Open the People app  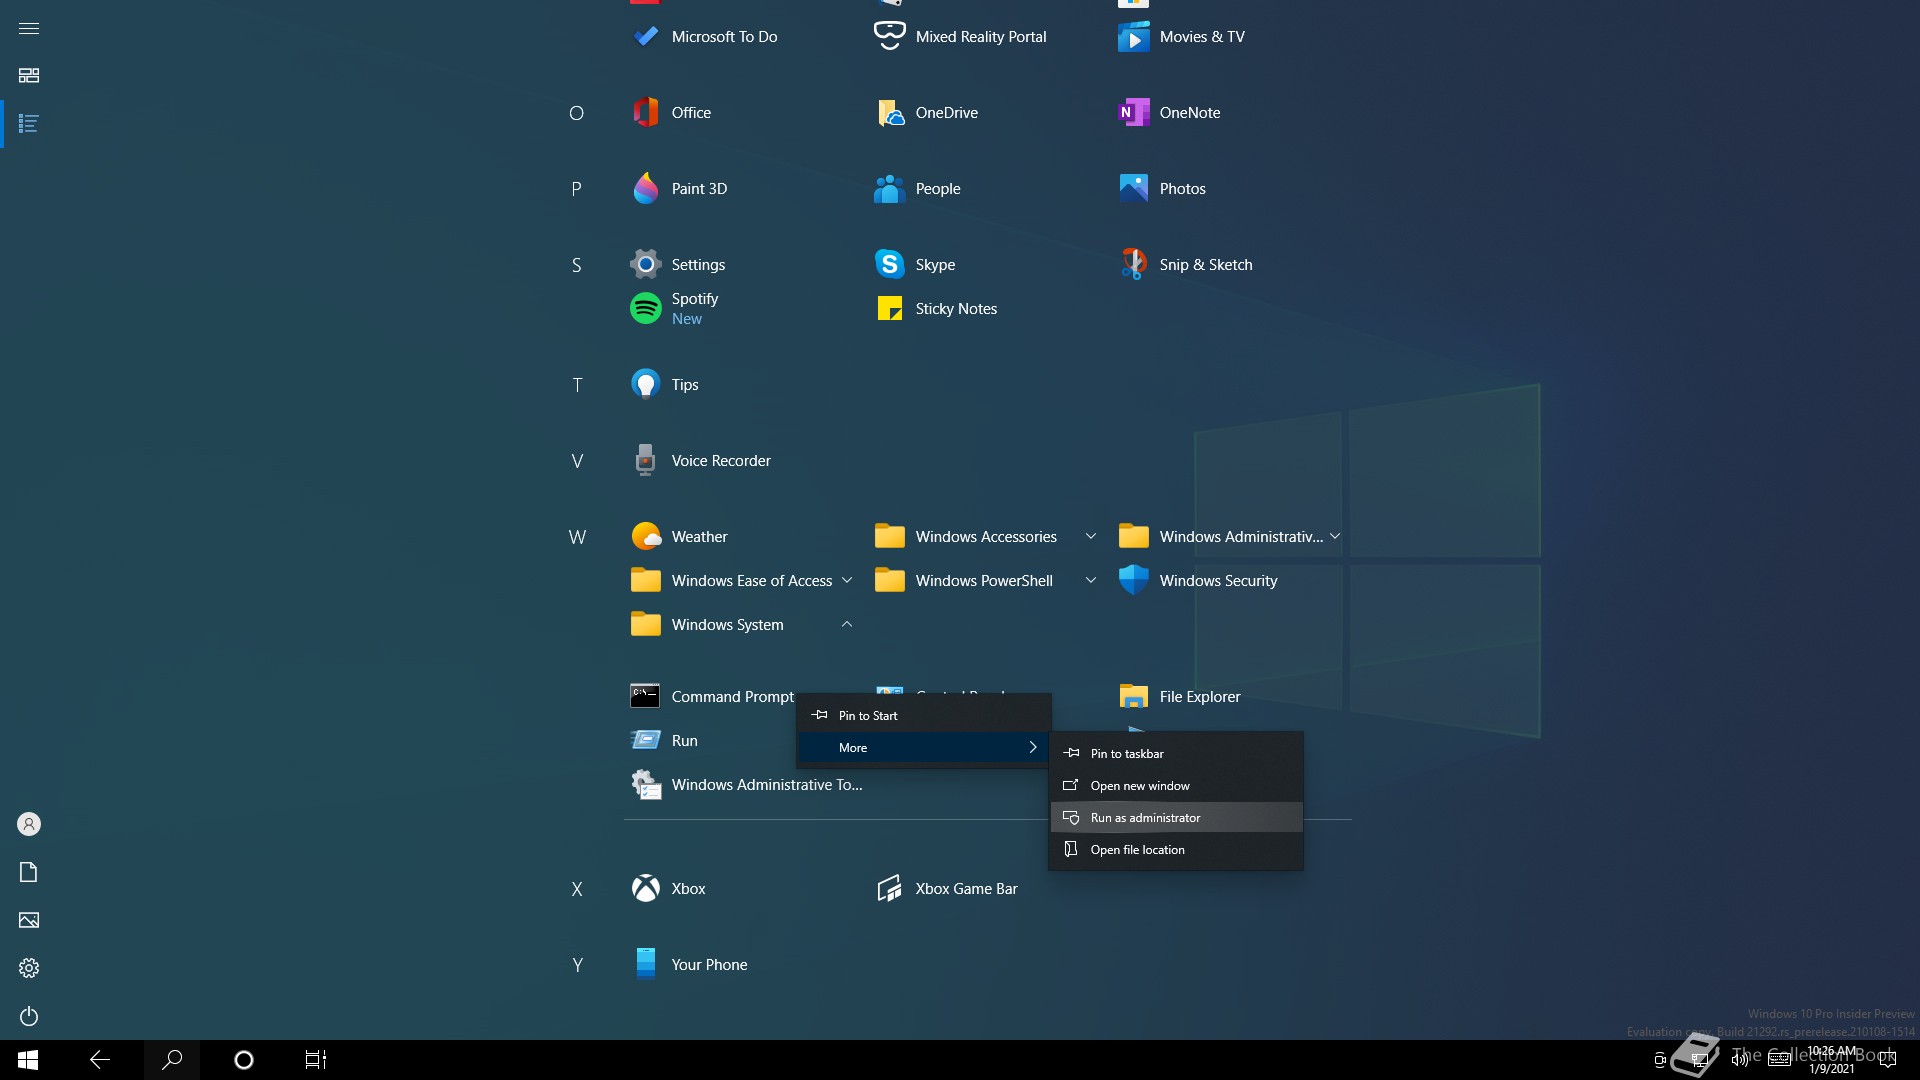coord(917,189)
